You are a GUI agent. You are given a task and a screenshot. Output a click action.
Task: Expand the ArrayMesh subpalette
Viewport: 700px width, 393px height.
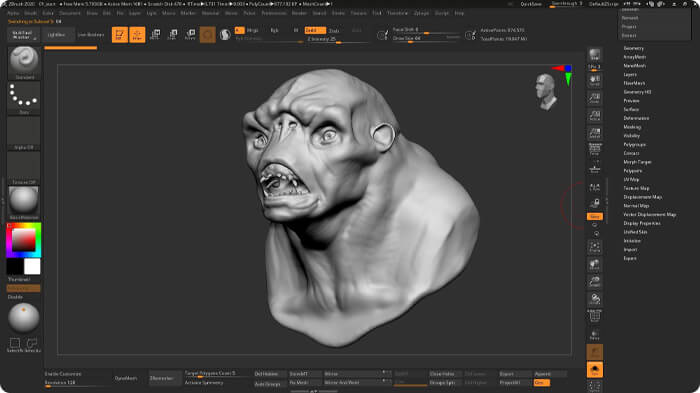pyautogui.click(x=634, y=57)
